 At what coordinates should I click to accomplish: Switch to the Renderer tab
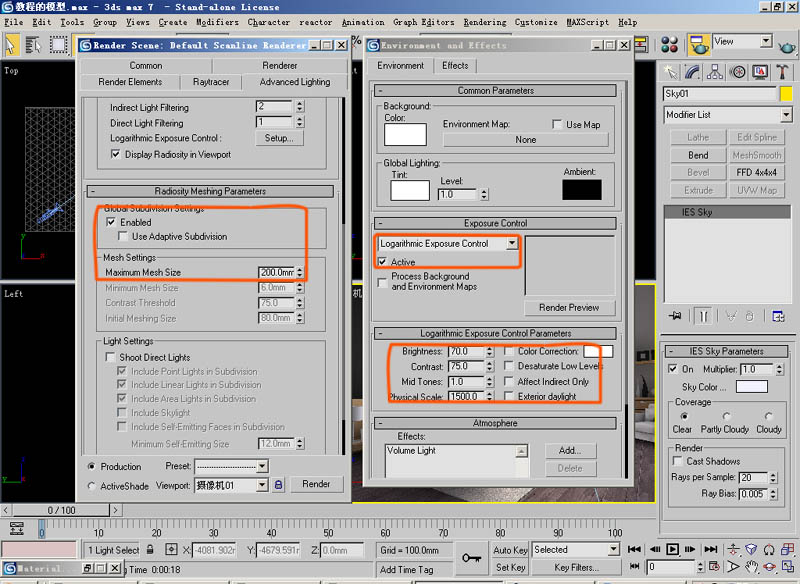coord(280,66)
